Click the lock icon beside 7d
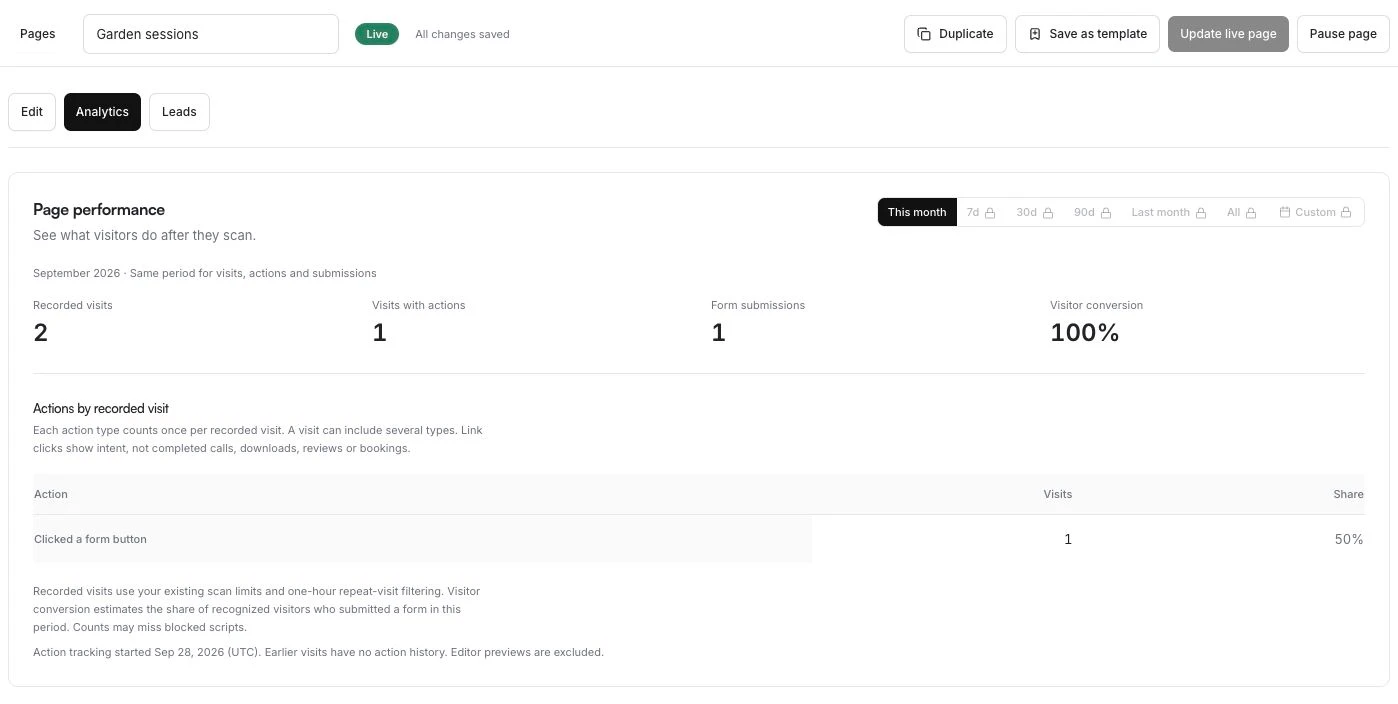Image resolution: width=1398 pixels, height=704 pixels. tap(990, 213)
